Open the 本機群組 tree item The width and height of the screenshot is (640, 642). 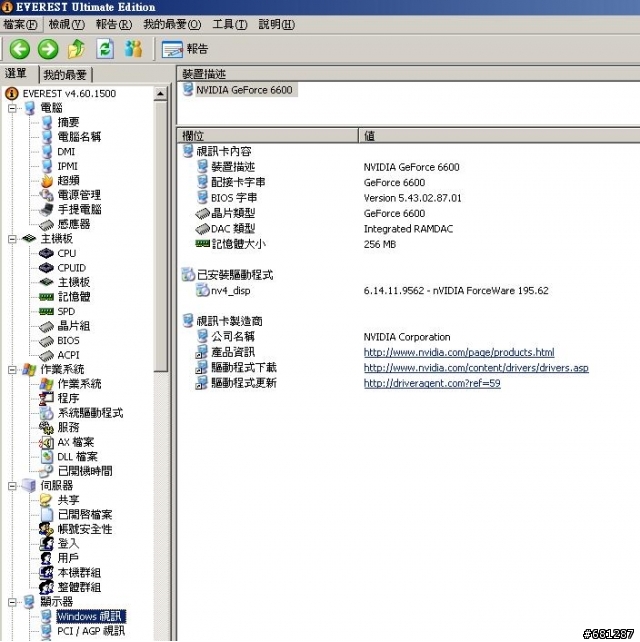coord(79,573)
